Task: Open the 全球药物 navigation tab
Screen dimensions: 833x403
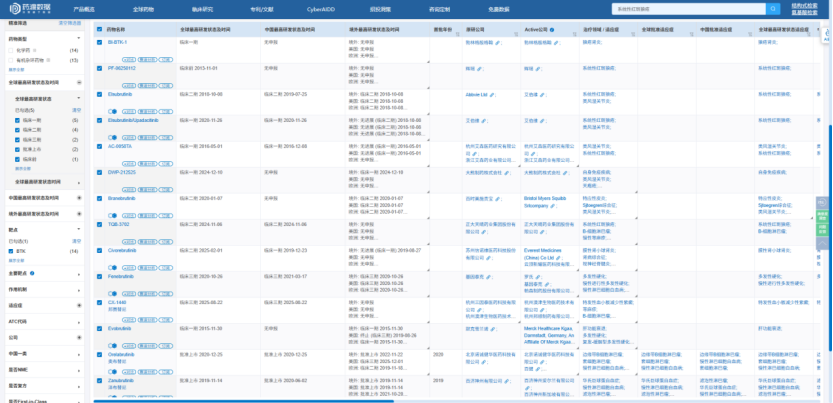Action: click(144, 8)
